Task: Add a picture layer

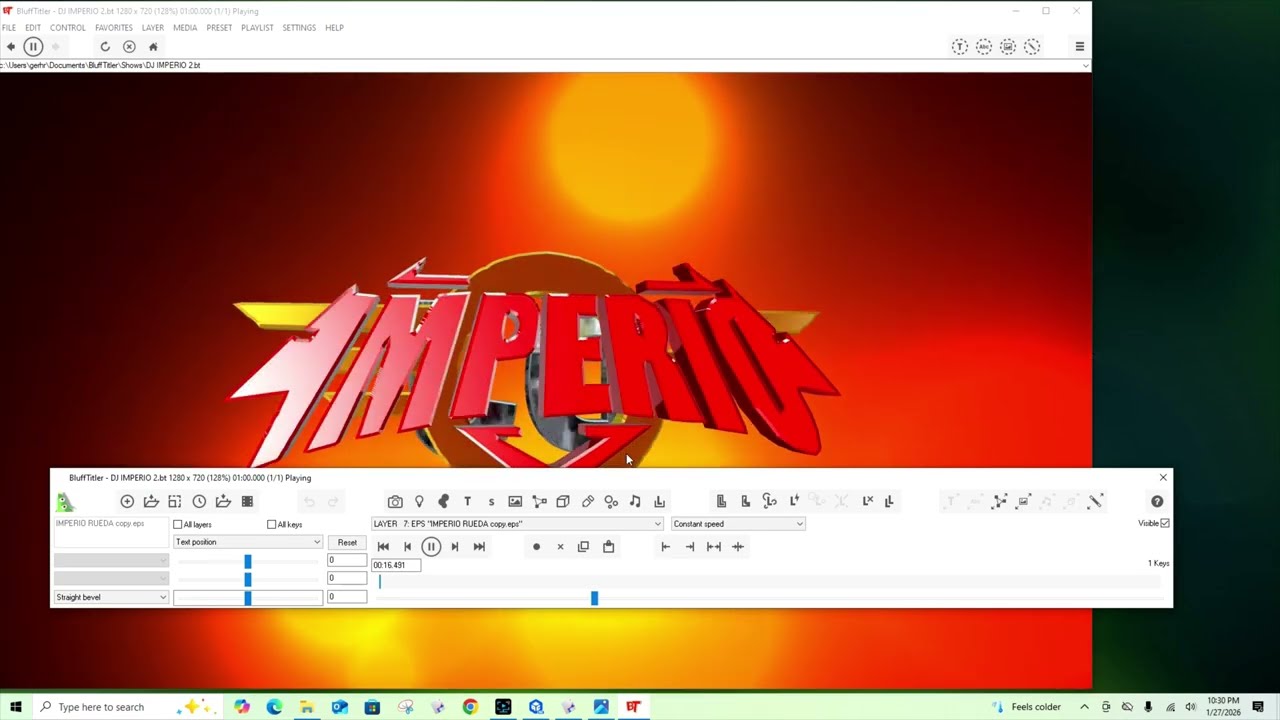Action: (515, 501)
